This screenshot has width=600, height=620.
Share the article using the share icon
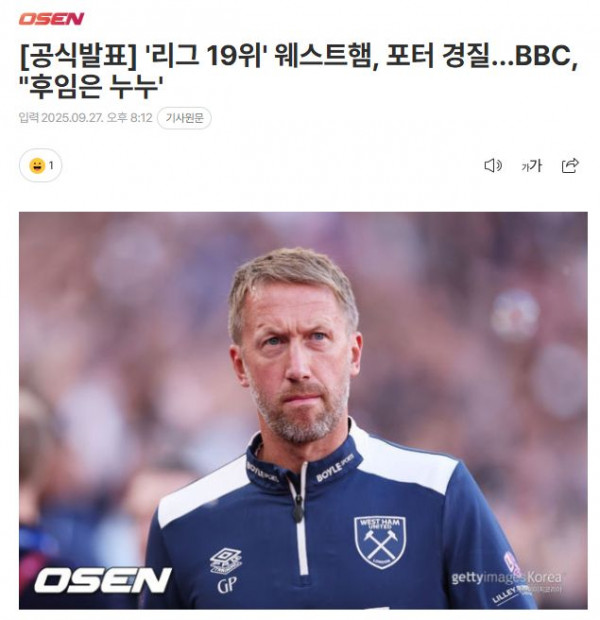pos(570,165)
